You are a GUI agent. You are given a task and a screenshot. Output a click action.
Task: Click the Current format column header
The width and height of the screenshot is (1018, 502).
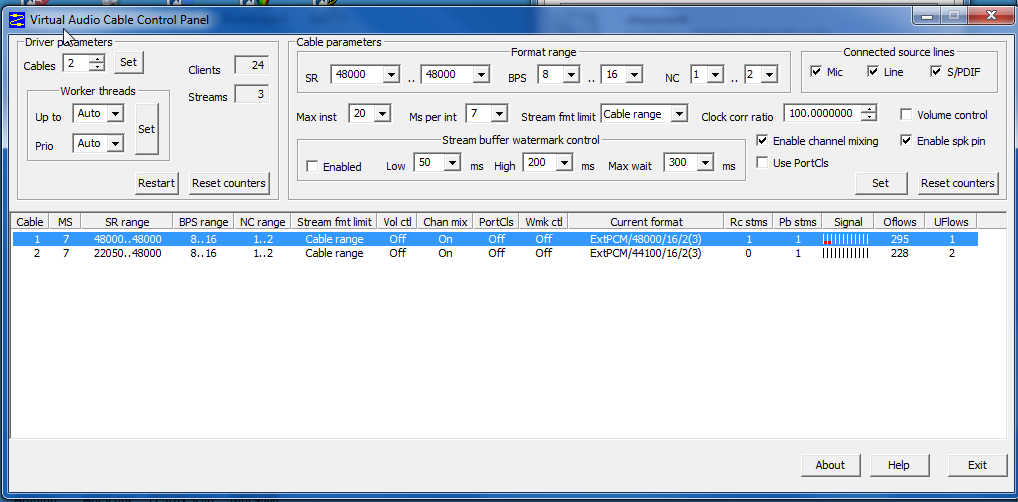point(646,222)
